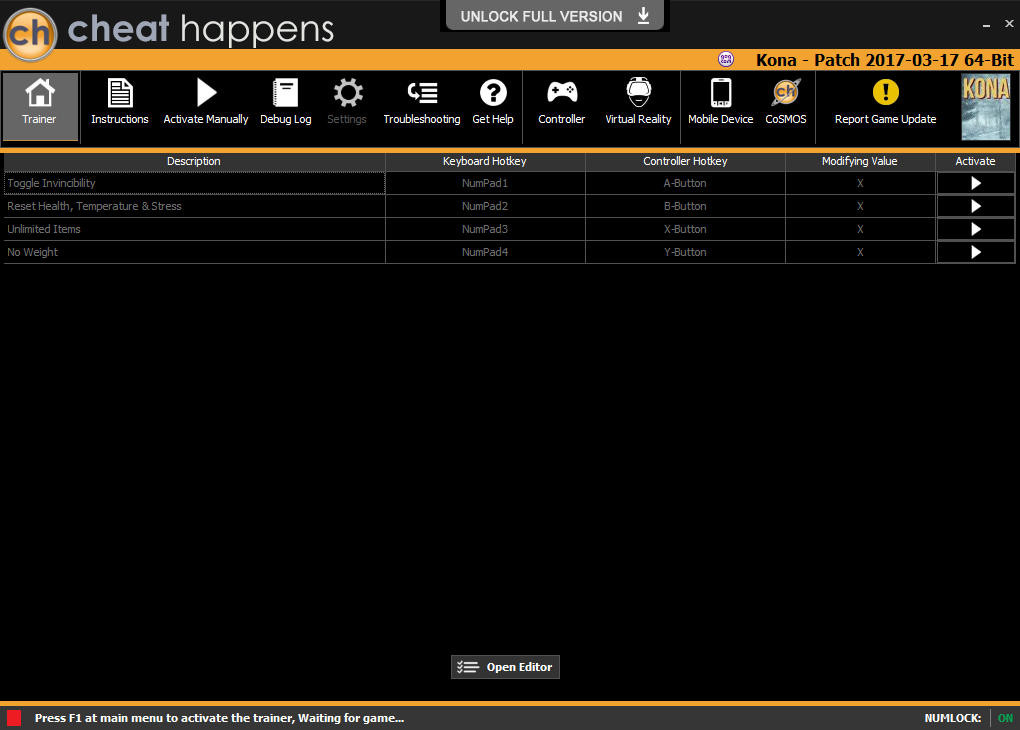Open the Instructions page
1020x730 pixels.
120,102
